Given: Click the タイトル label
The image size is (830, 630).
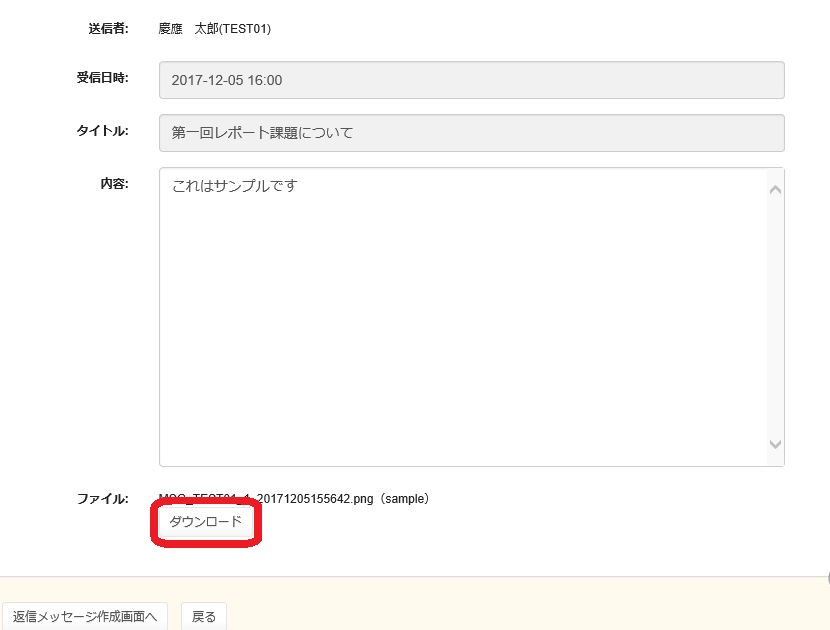Looking at the screenshot, I should 102,131.
